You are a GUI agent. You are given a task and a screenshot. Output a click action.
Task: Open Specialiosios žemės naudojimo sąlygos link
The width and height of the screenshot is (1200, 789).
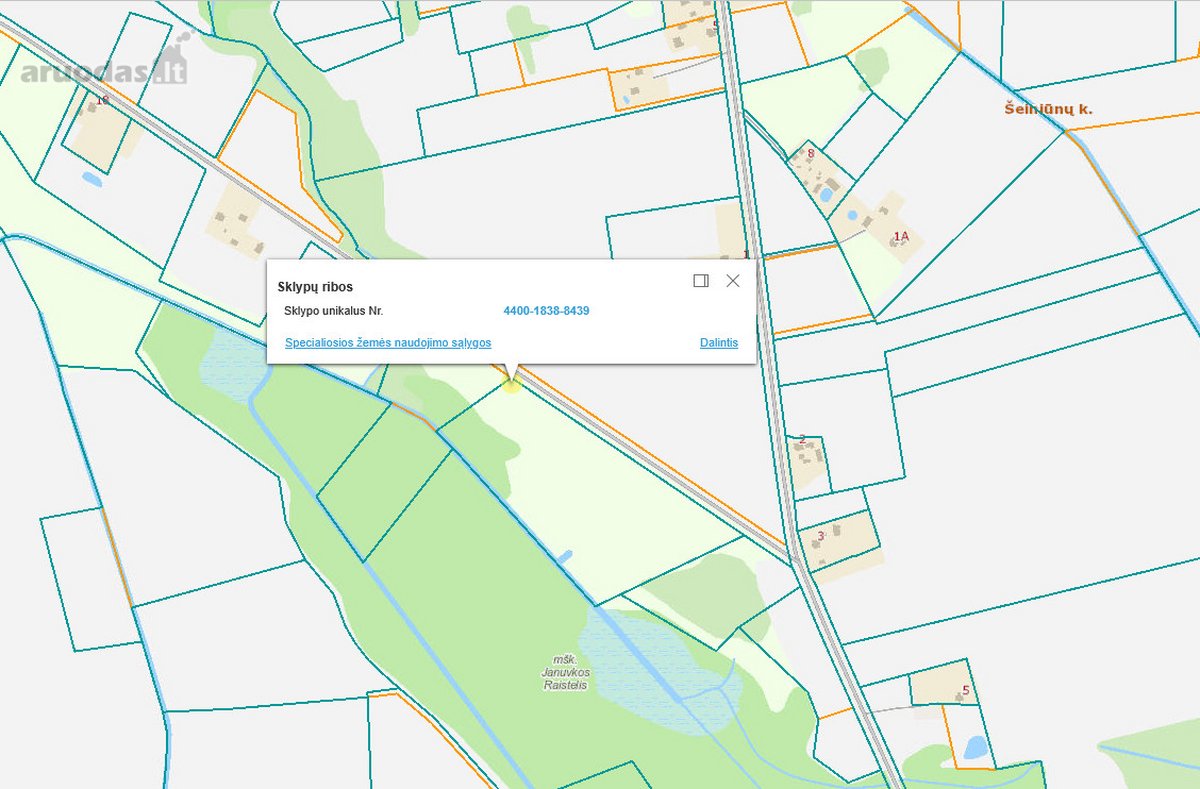pos(388,342)
